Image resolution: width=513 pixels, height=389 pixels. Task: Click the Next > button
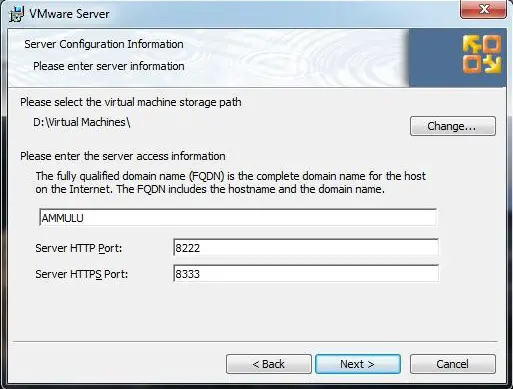pos(358,364)
